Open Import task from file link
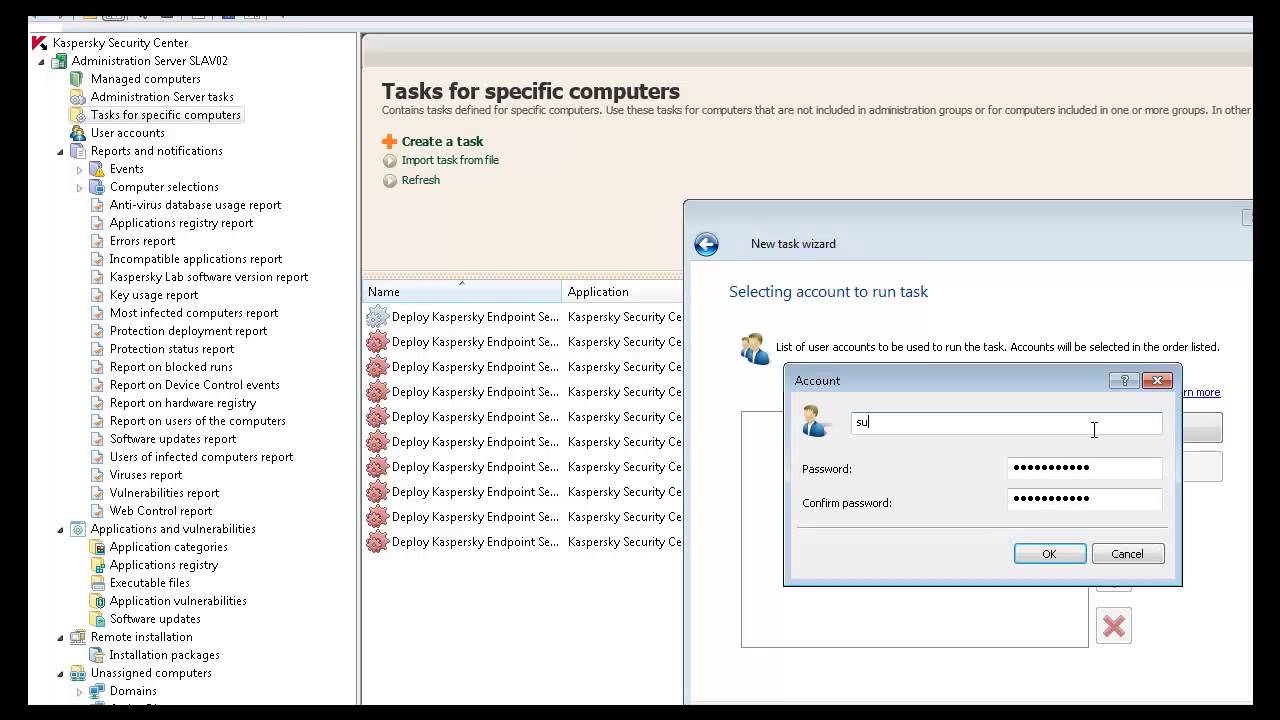This screenshot has height=720, width=1280. [x=450, y=160]
